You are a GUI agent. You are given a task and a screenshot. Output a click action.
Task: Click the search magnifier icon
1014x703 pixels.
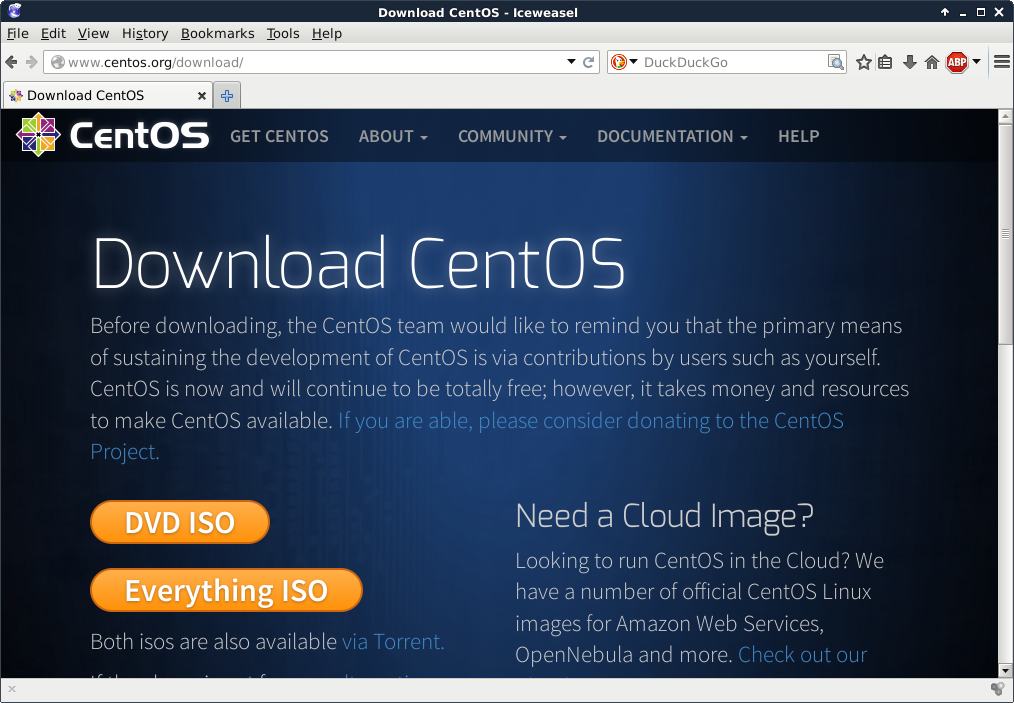pyautogui.click(x=836, y=62)
